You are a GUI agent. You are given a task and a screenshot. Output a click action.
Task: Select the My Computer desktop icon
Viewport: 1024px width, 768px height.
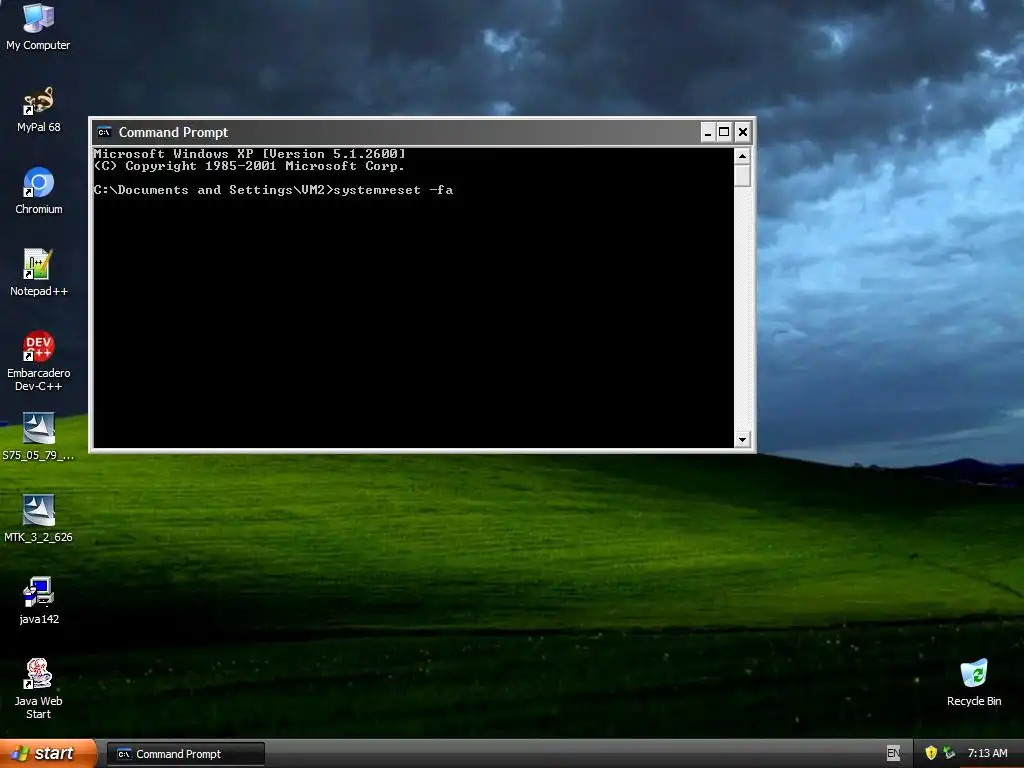pos(38,27)
